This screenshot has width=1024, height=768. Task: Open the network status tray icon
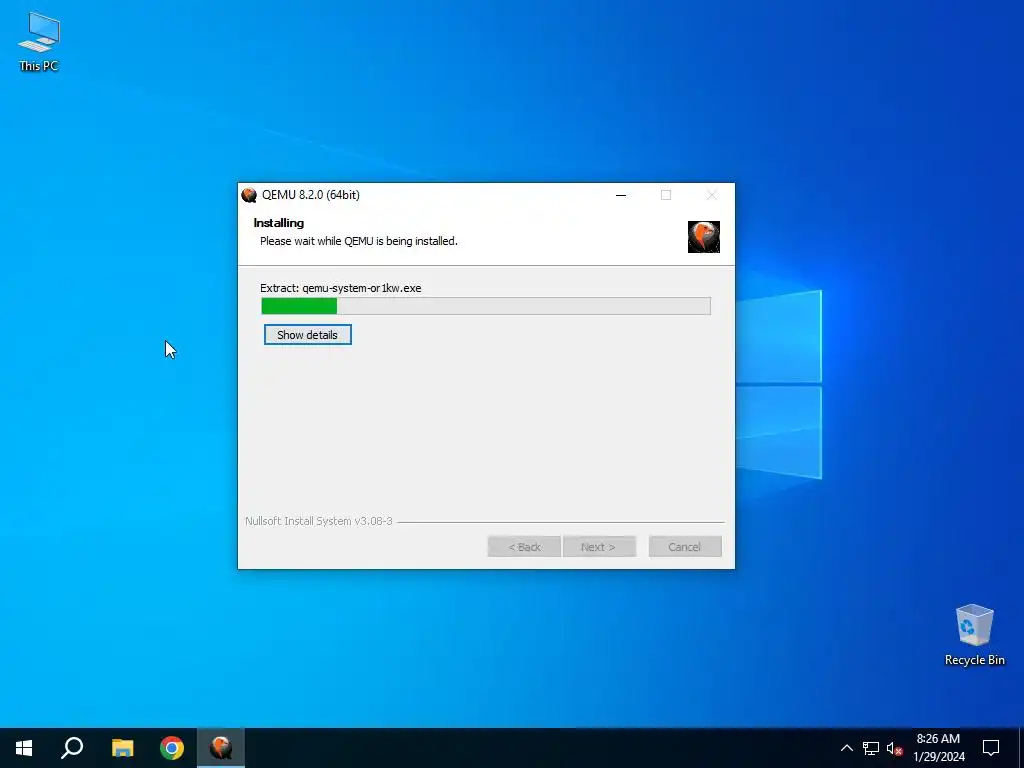click(871, 748)
